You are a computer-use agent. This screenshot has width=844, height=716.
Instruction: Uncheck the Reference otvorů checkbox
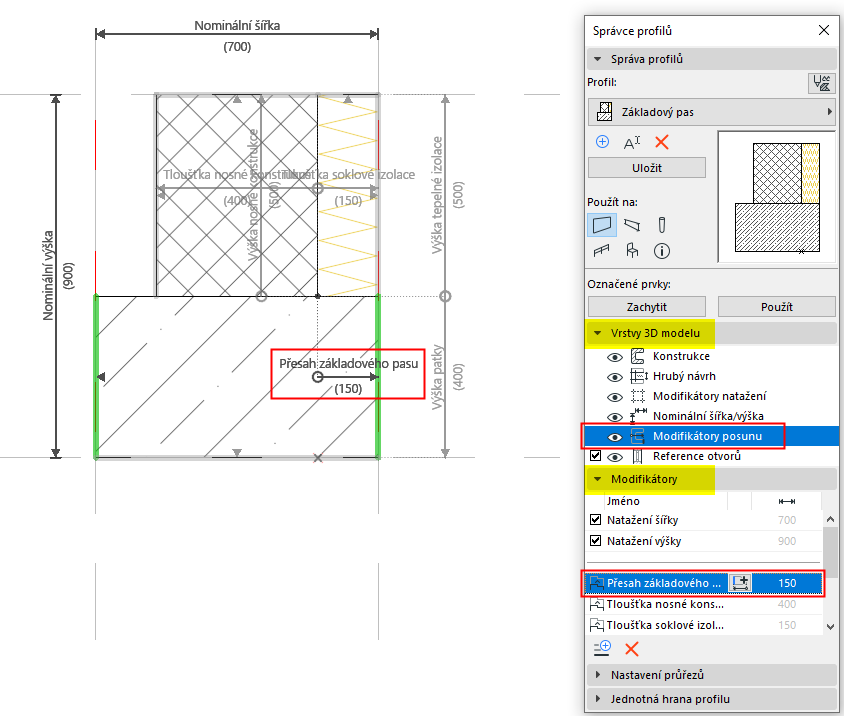pyautogui.click(x=595, y=455)
